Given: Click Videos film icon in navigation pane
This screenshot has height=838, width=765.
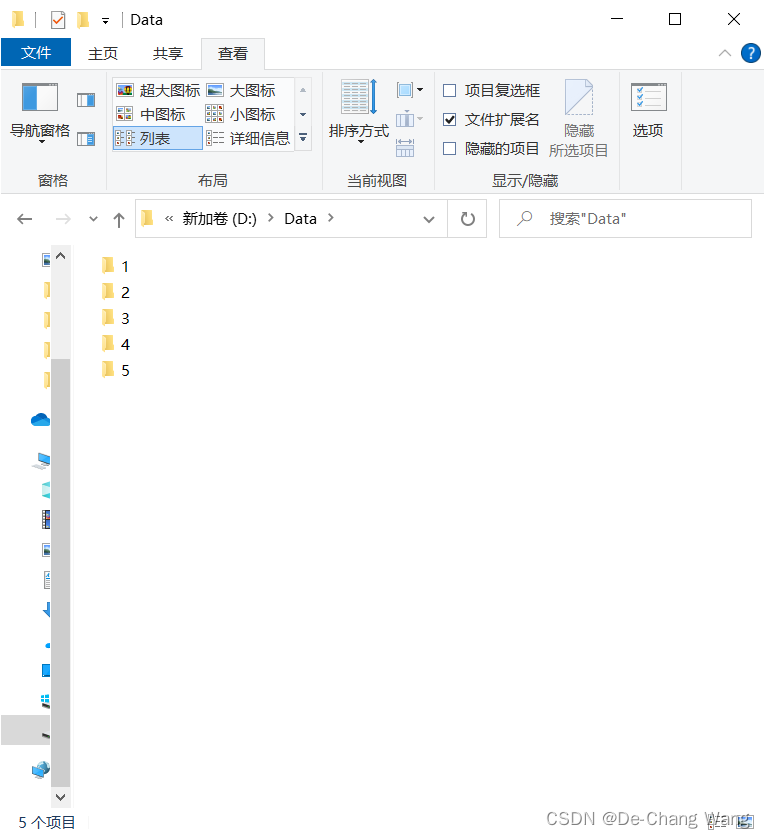Looking at the screenshot, I should click(46, 519).
